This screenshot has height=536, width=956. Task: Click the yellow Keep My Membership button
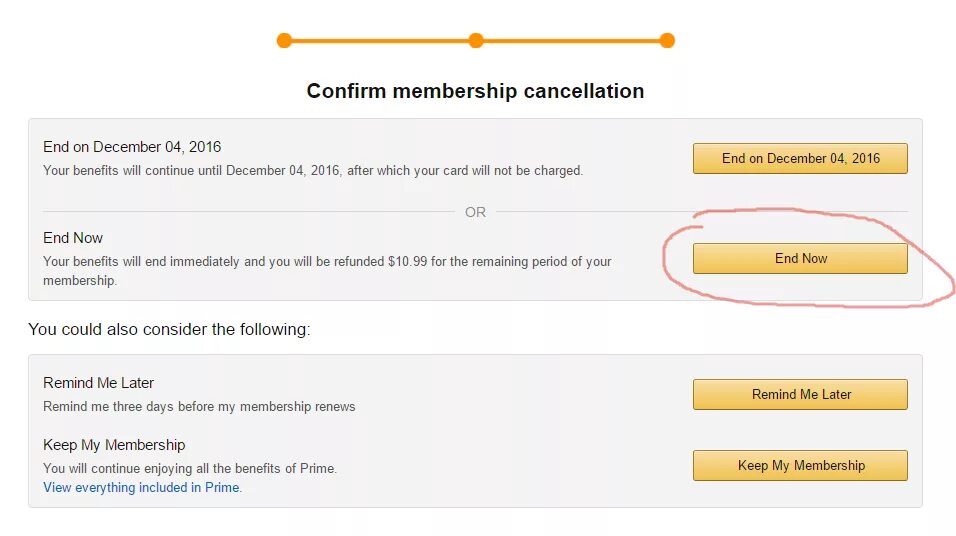tap(800, 465)
